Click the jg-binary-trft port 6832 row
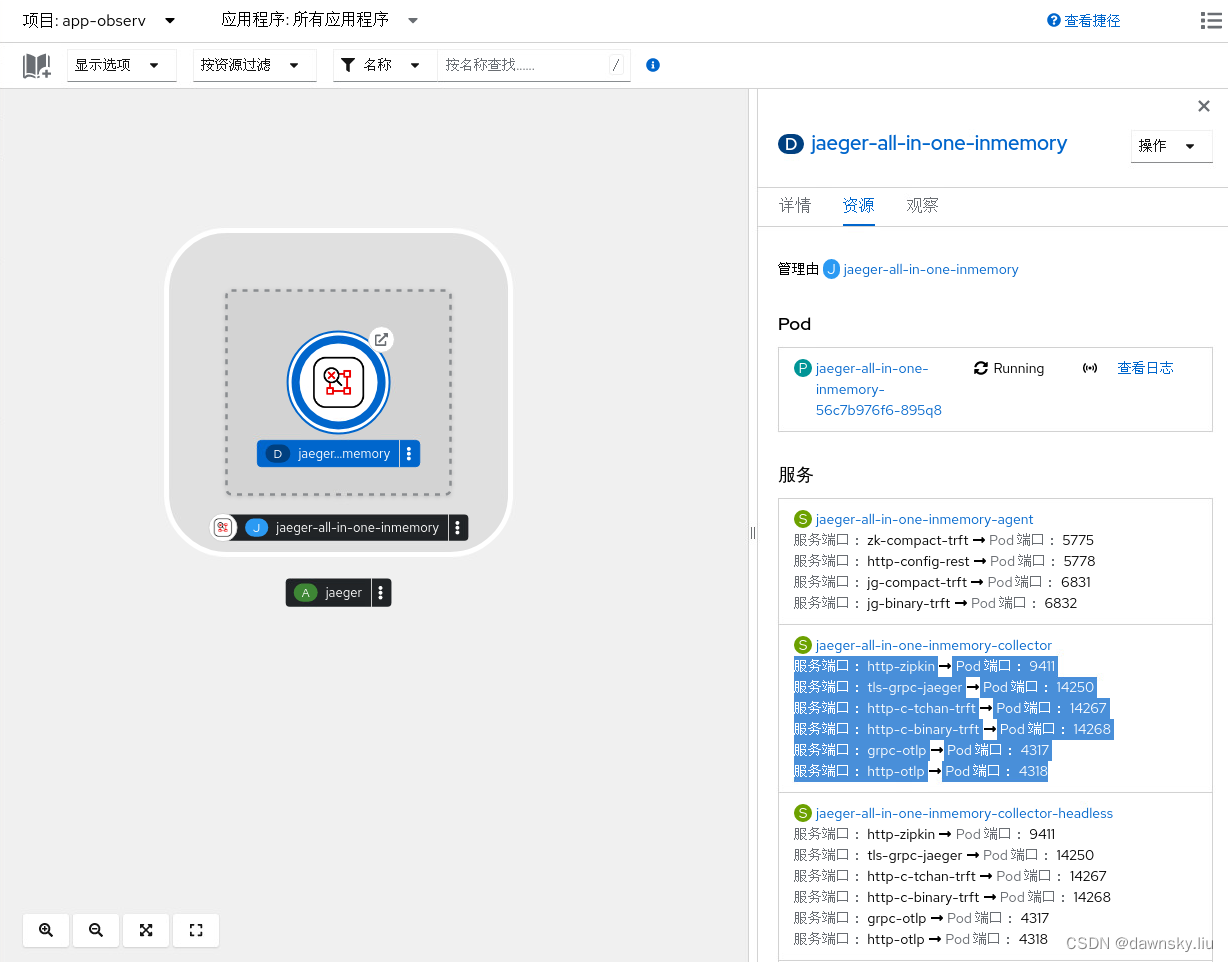 click(x=935, y=603)
